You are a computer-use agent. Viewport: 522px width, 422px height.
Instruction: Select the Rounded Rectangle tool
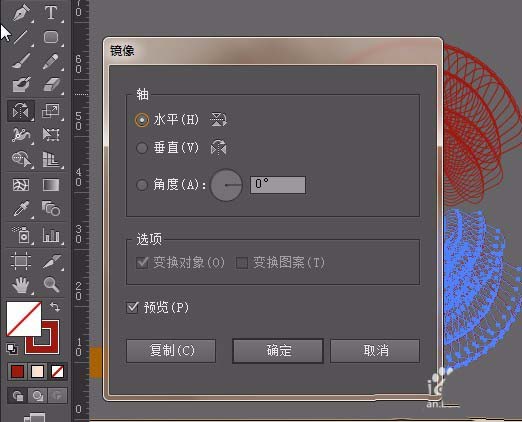51,37
